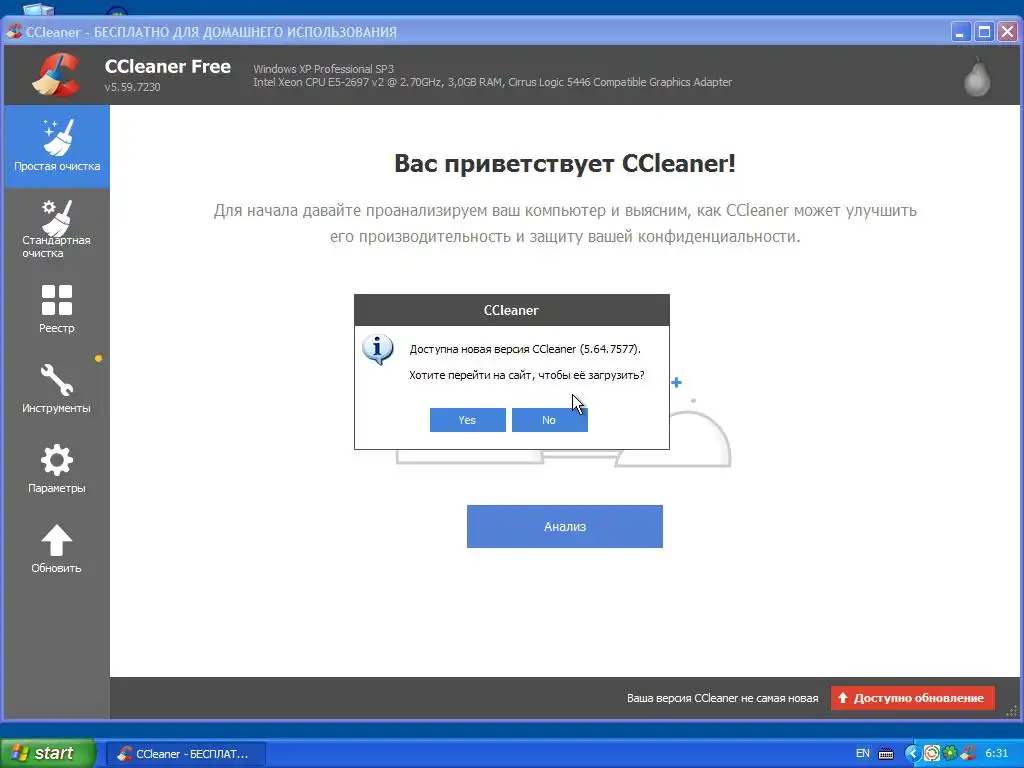1024x768 pixels.
Task: Click the Windows XP Professional SP3 system info
Action: click(323, 69)
